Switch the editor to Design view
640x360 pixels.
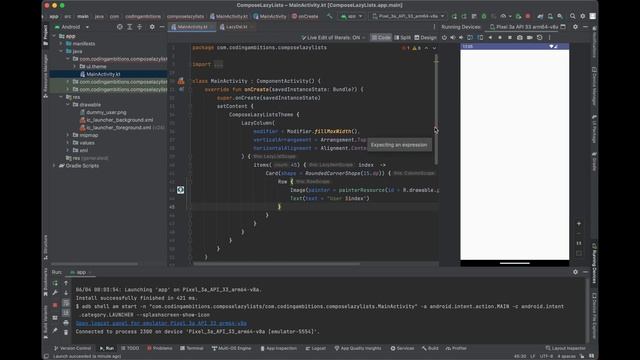425,38
